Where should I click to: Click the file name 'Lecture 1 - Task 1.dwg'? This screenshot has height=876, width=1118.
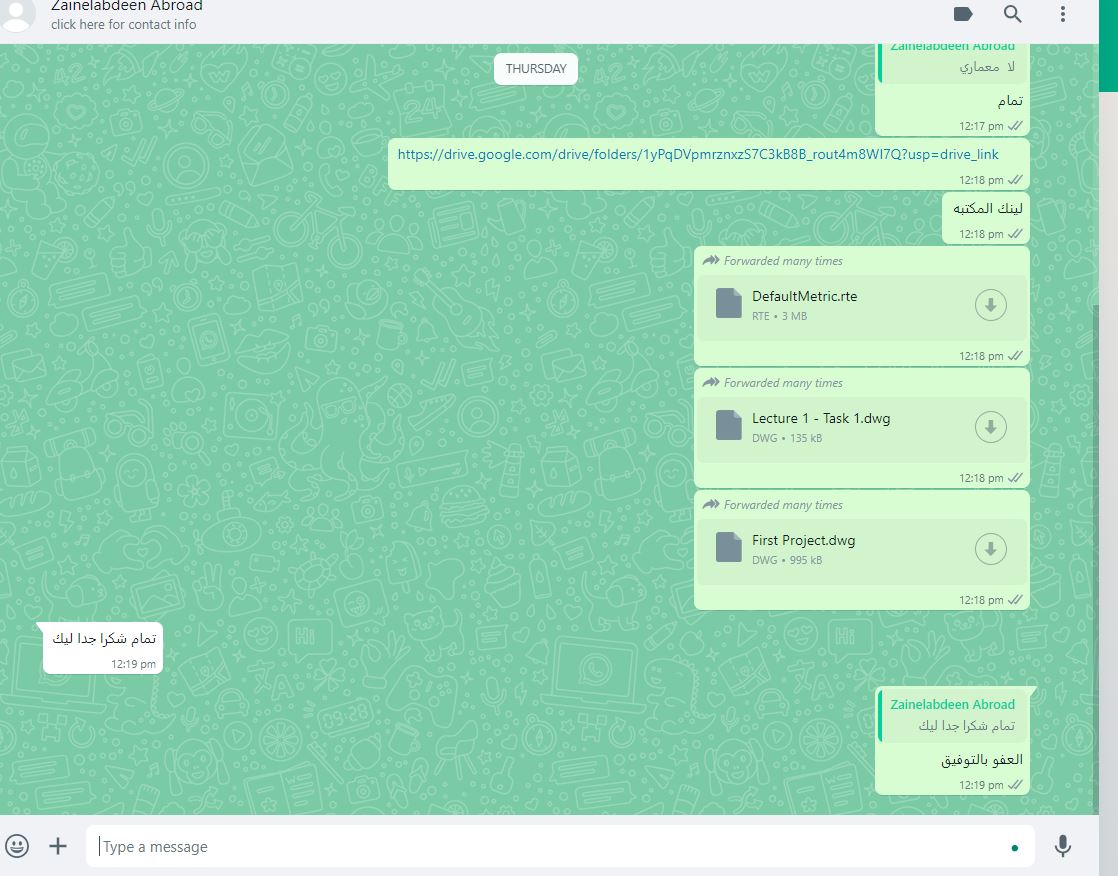point(821,418)
